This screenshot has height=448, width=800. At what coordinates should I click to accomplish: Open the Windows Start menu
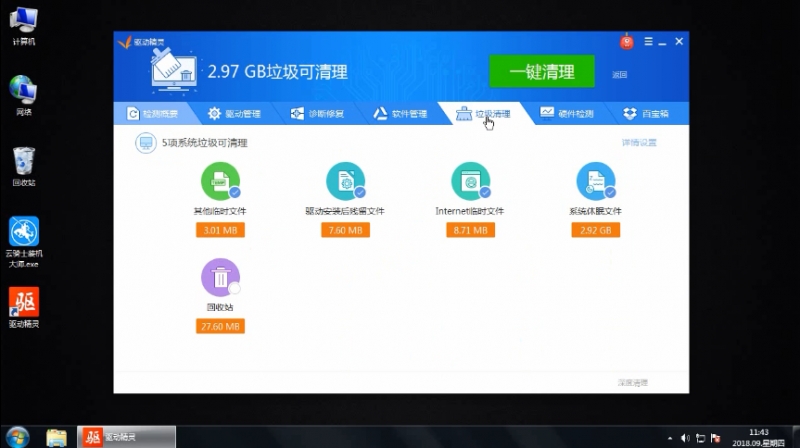click(17, 437)
